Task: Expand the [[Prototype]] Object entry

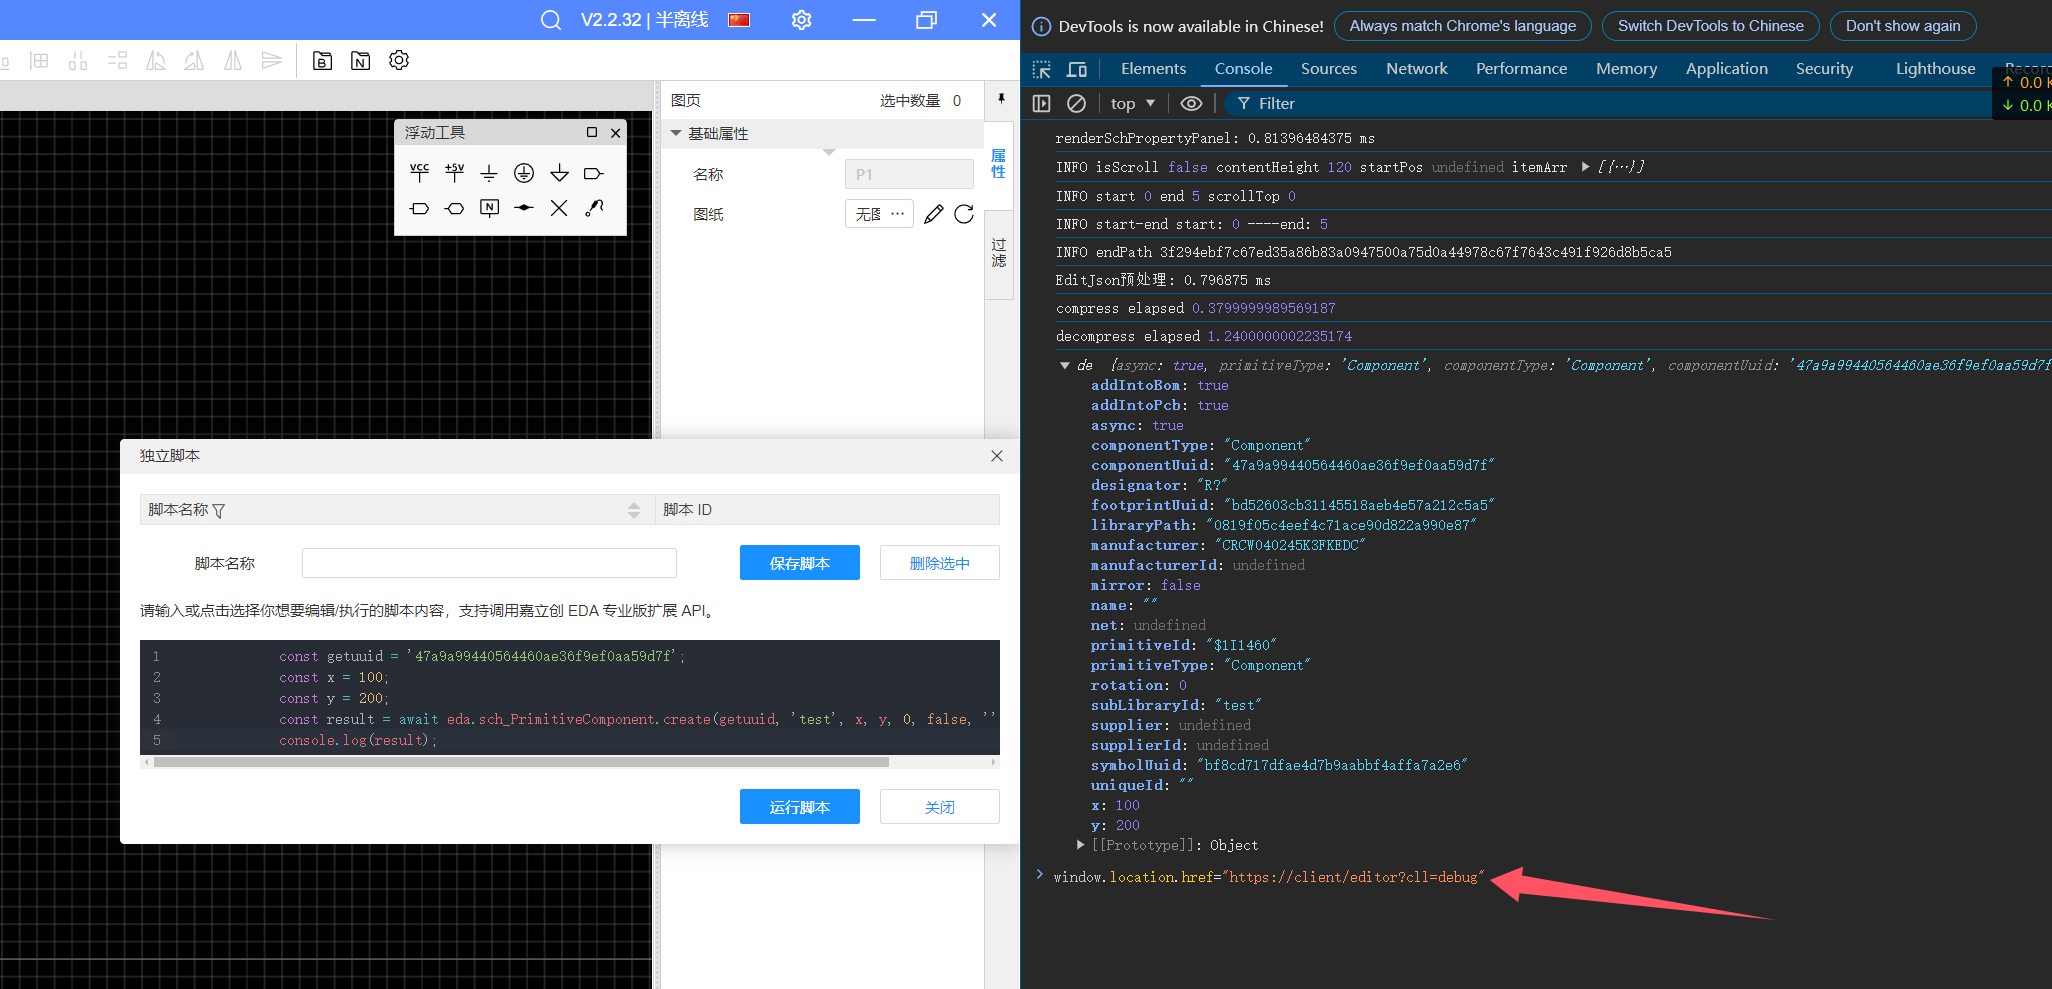Action: (1081, 845)
